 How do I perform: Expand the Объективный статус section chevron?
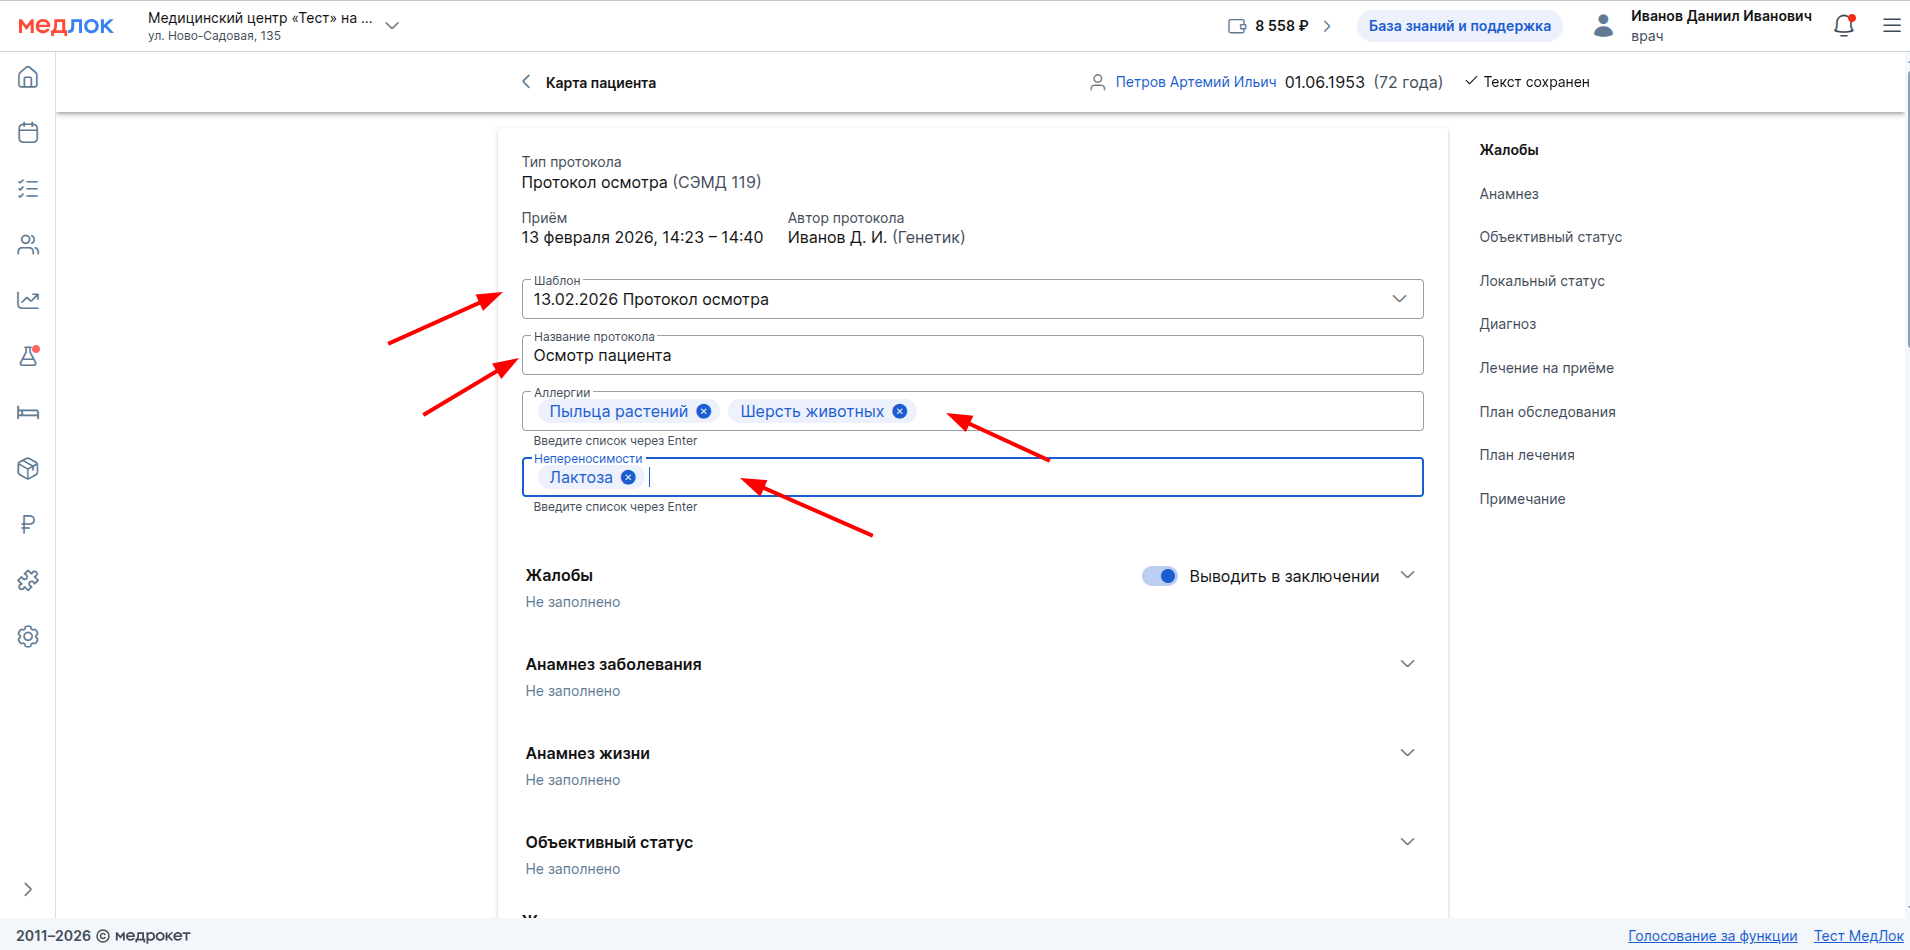[1407, 842]
